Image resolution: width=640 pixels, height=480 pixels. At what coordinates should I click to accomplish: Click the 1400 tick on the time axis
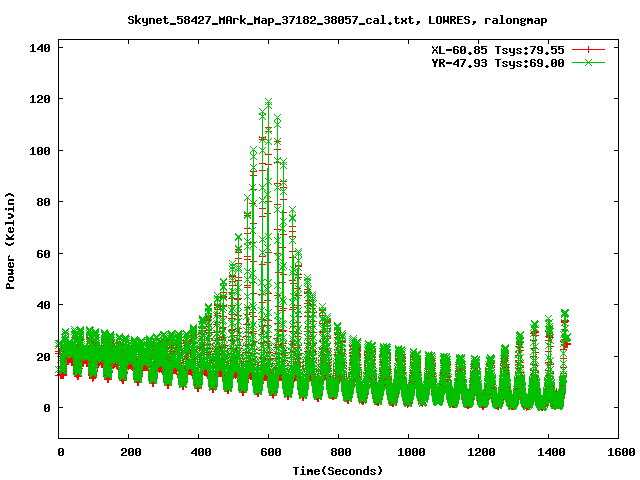coord(549,452)
